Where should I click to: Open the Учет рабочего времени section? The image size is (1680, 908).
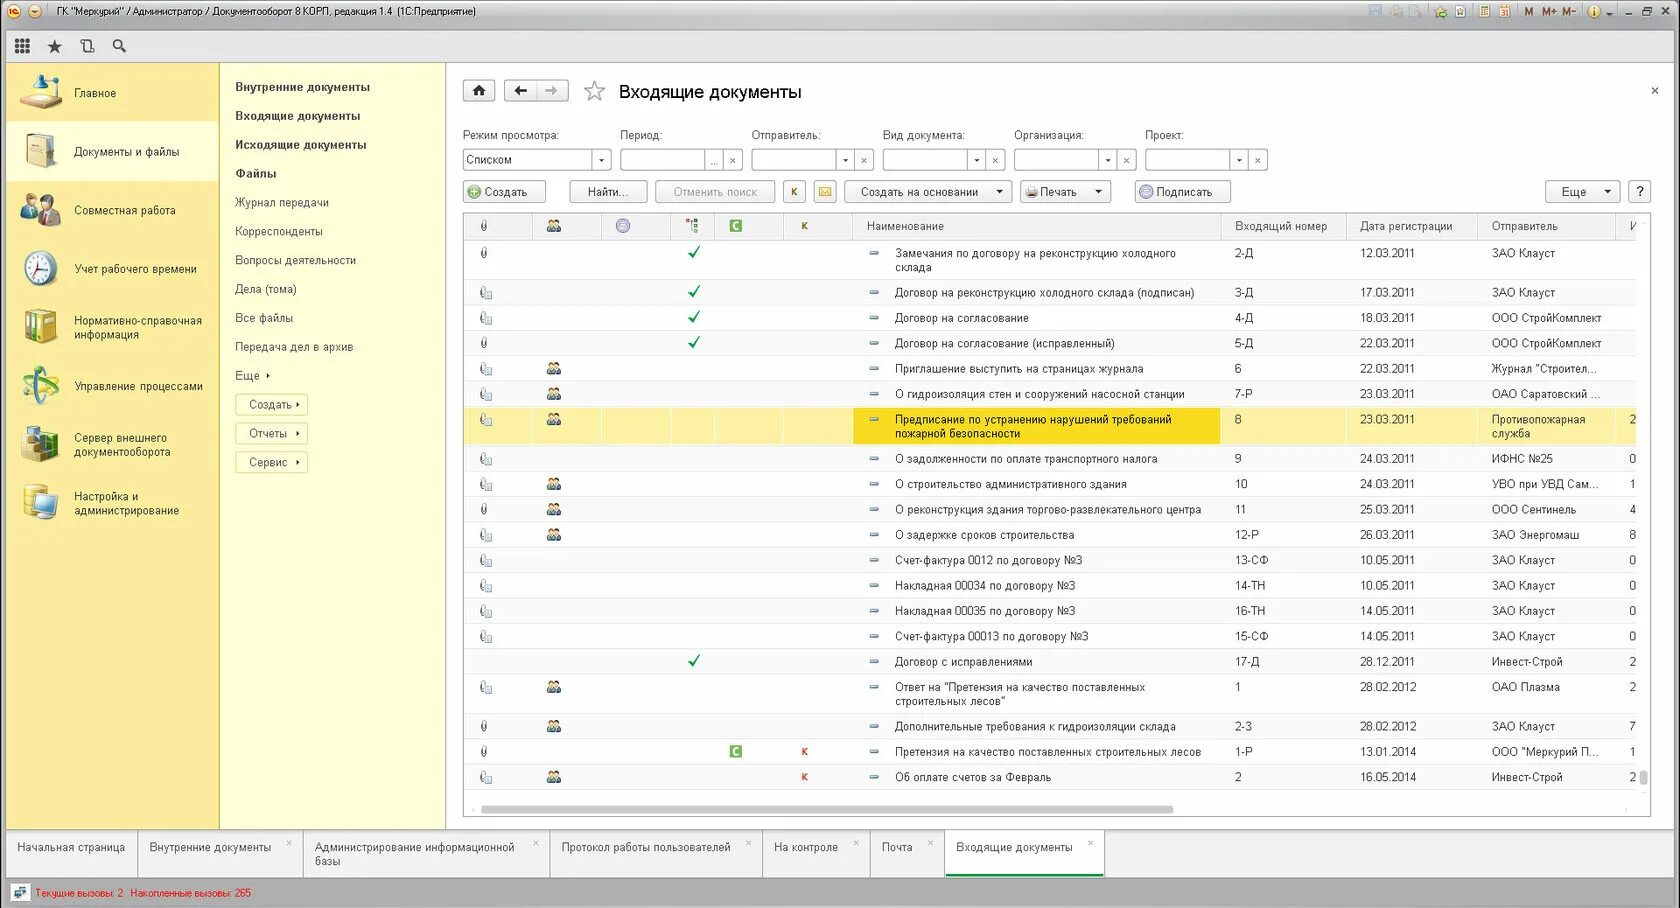(112, 269)
